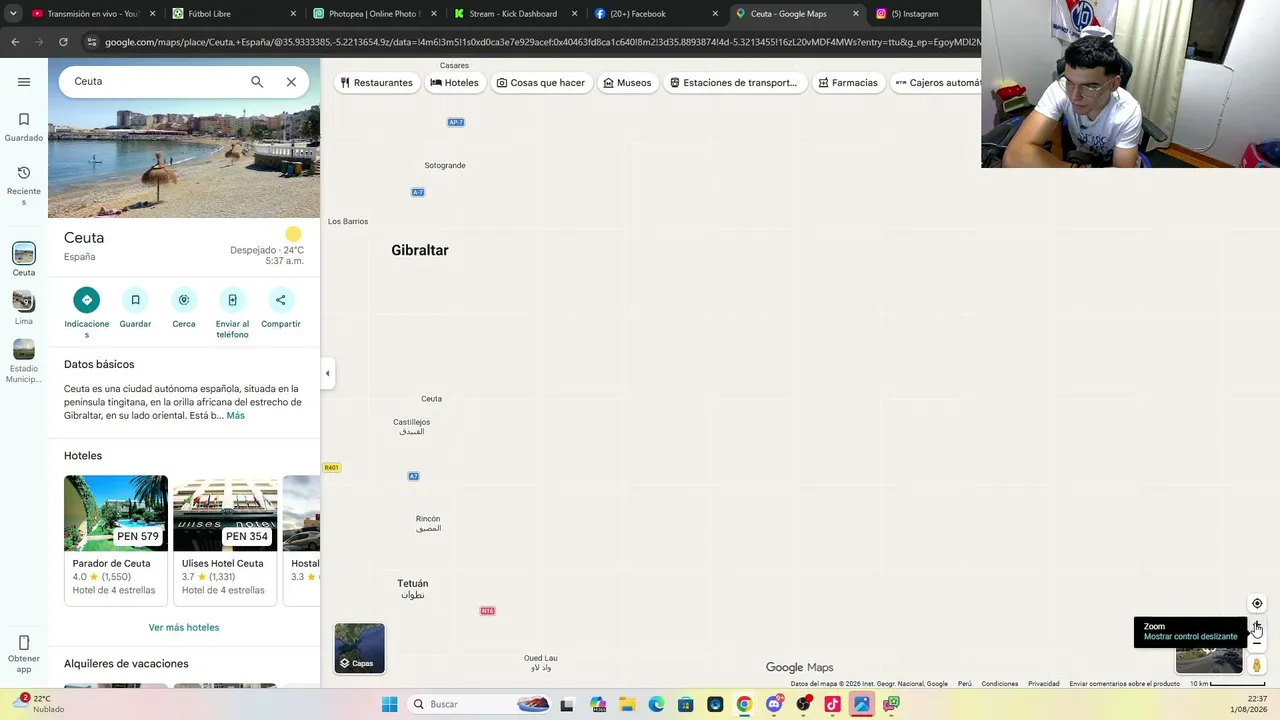Search nearby with Cerca button
This screenshot has width=1280, height=720.
click(x=184, y=300)
